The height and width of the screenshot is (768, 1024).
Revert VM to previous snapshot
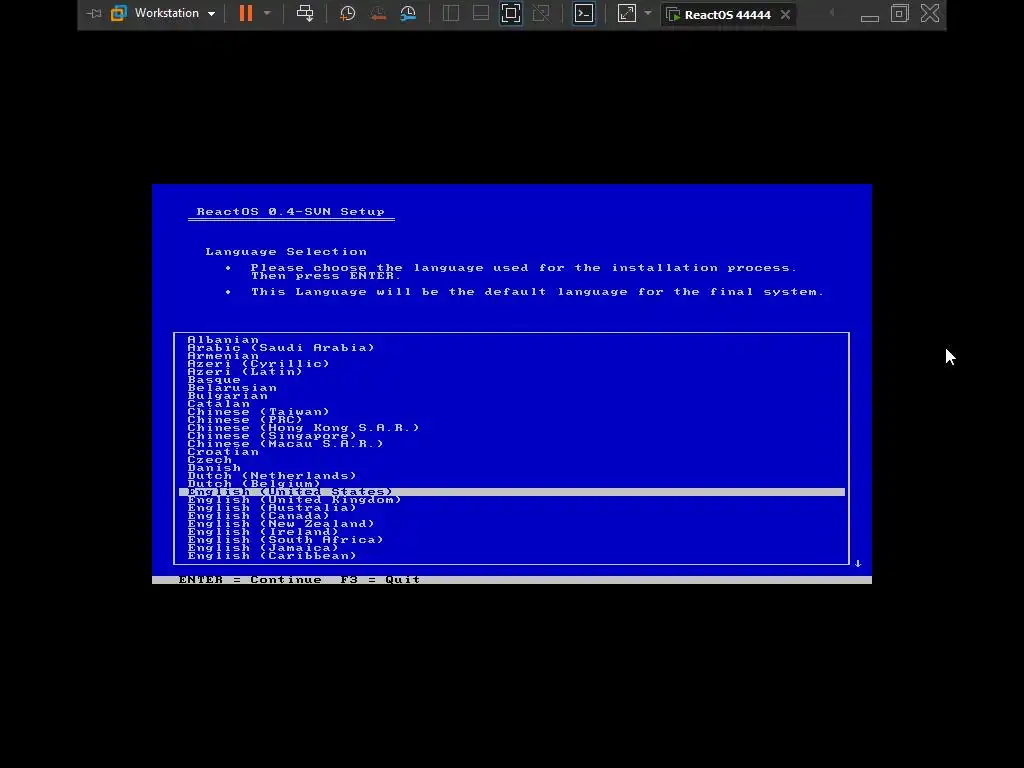(378, 13)
